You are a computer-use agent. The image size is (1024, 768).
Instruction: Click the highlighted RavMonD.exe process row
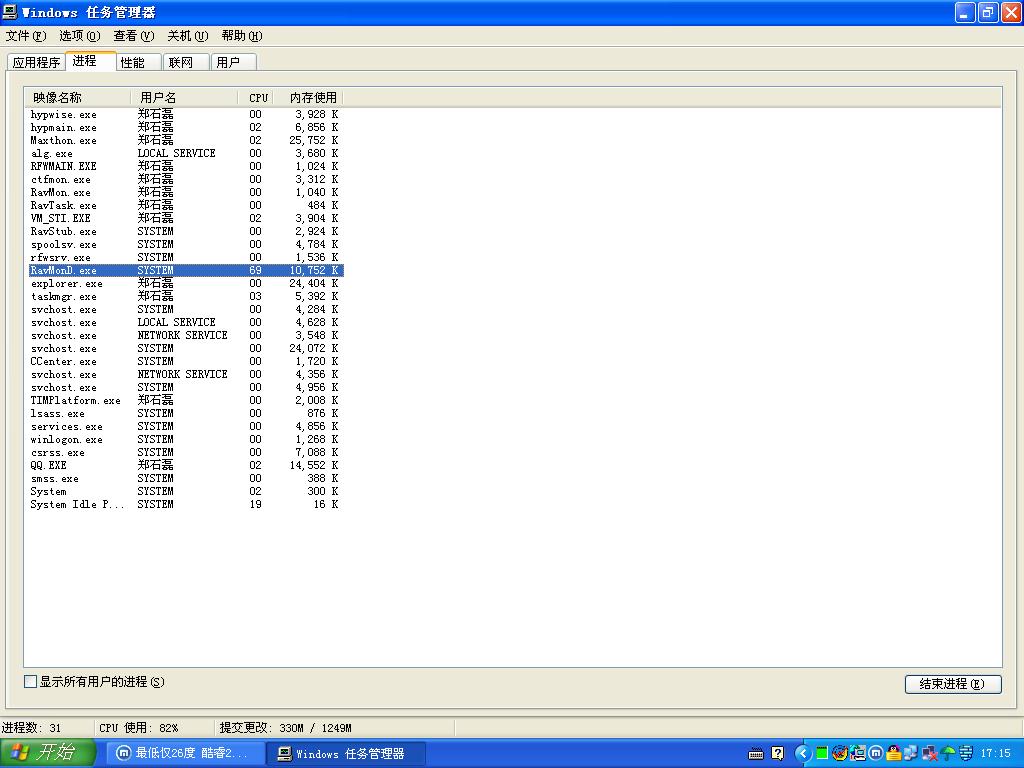[x=185, y=270]
